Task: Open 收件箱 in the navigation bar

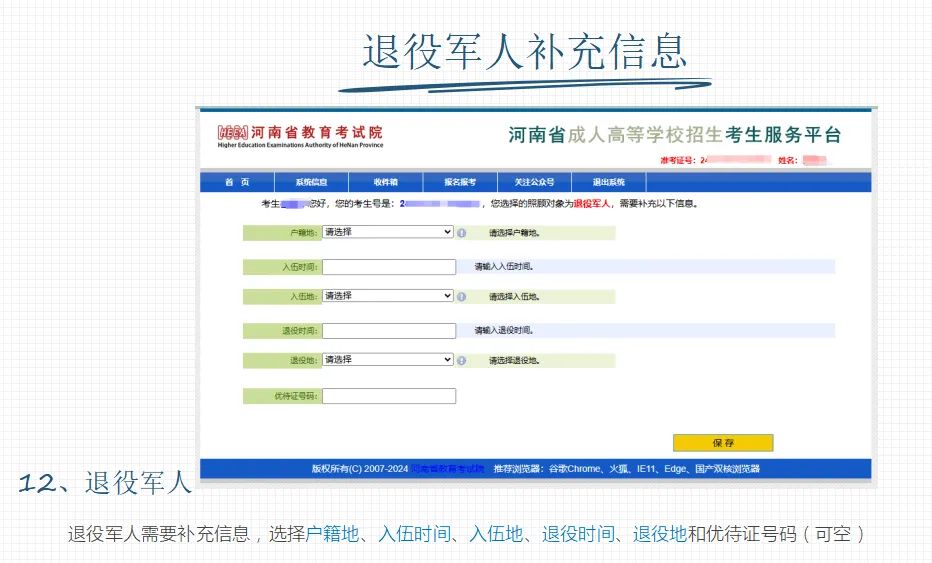Action: point(385,182)
